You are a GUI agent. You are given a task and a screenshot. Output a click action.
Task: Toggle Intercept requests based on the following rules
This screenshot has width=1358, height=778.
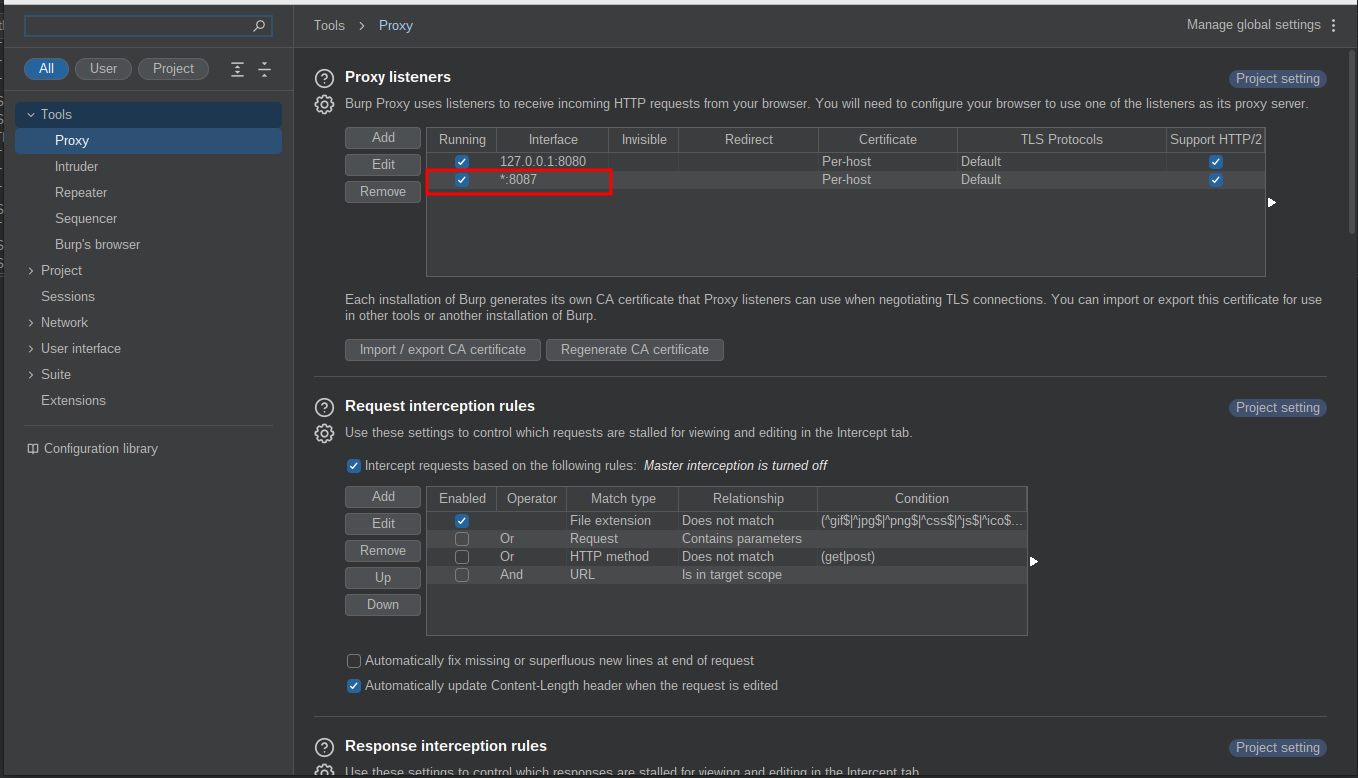(x=354, y=466)
